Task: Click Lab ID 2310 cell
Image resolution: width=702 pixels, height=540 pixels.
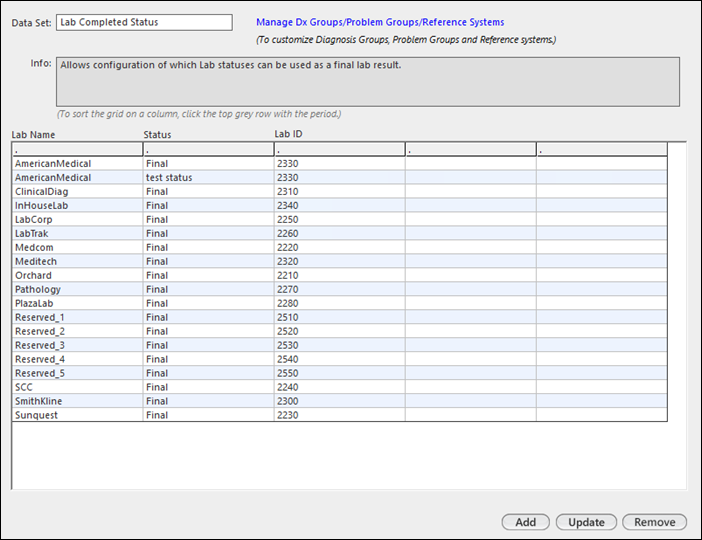Action: (x=339, y=192)
